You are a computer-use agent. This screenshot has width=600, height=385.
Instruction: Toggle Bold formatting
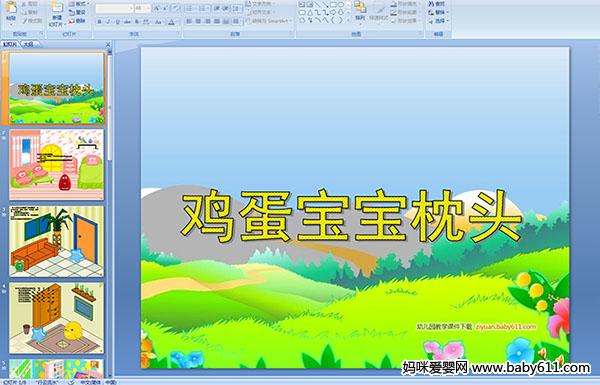(x=99, y=22)
